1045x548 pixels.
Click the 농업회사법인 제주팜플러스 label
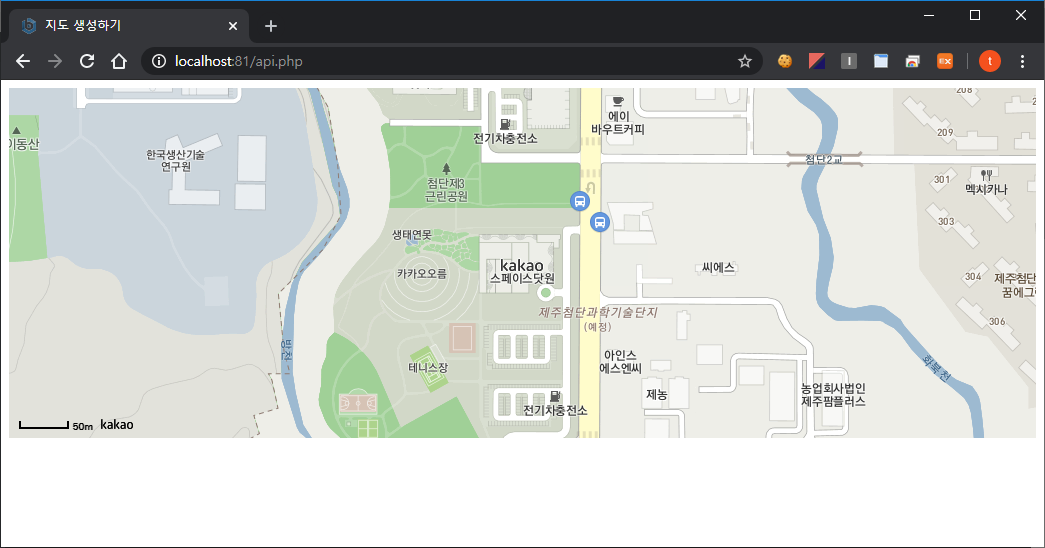point(833,395)
